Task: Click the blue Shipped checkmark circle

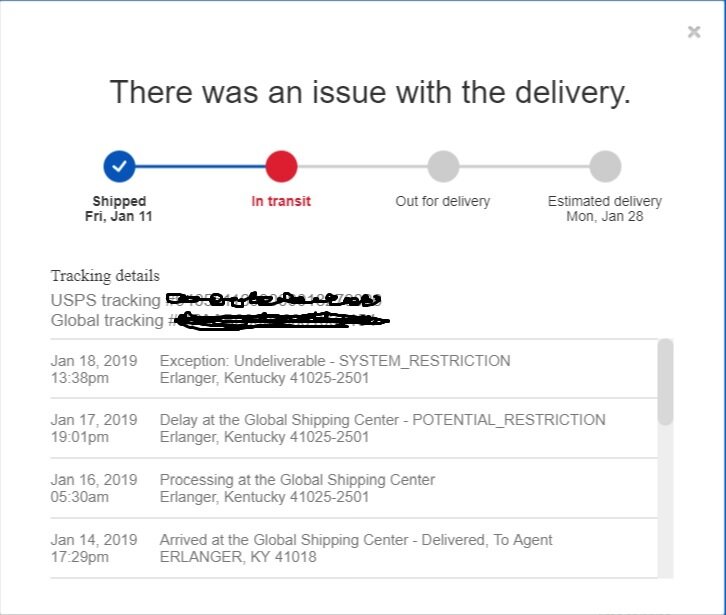Action: point(119,166)
